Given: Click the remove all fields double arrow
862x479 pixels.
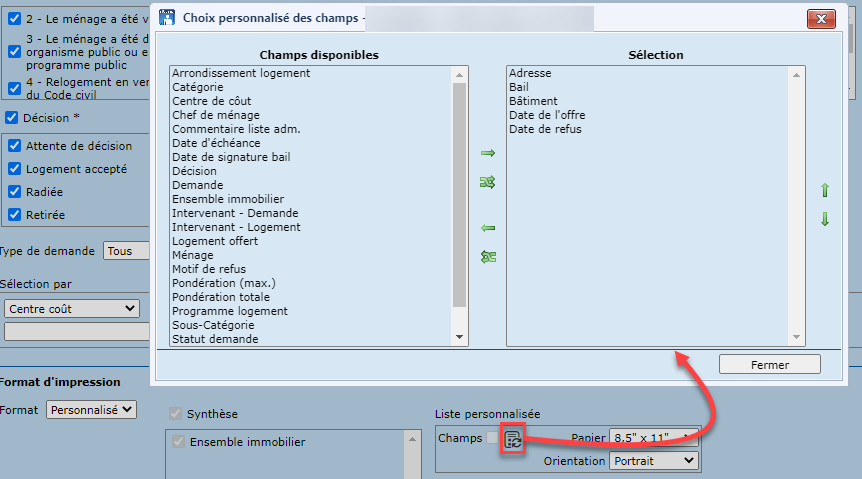Looking at the screenshot, I should click(488, 257).
